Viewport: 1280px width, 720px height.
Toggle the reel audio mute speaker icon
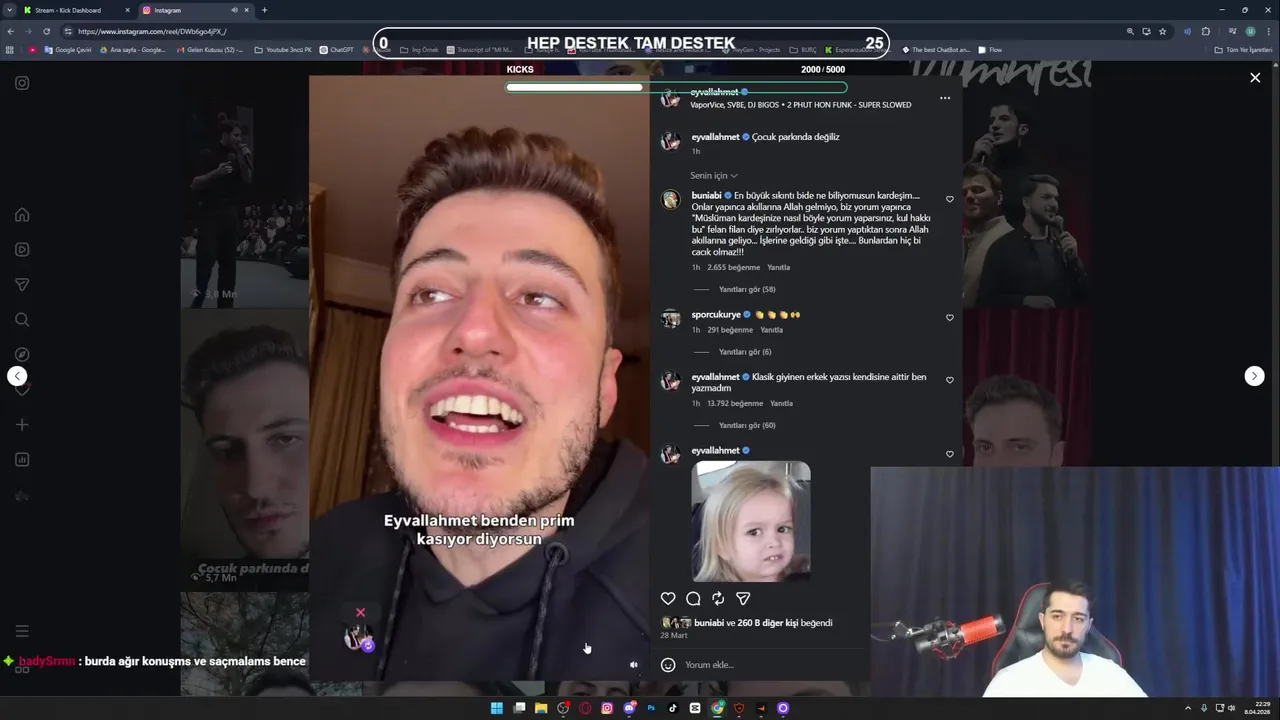point(633,665)
